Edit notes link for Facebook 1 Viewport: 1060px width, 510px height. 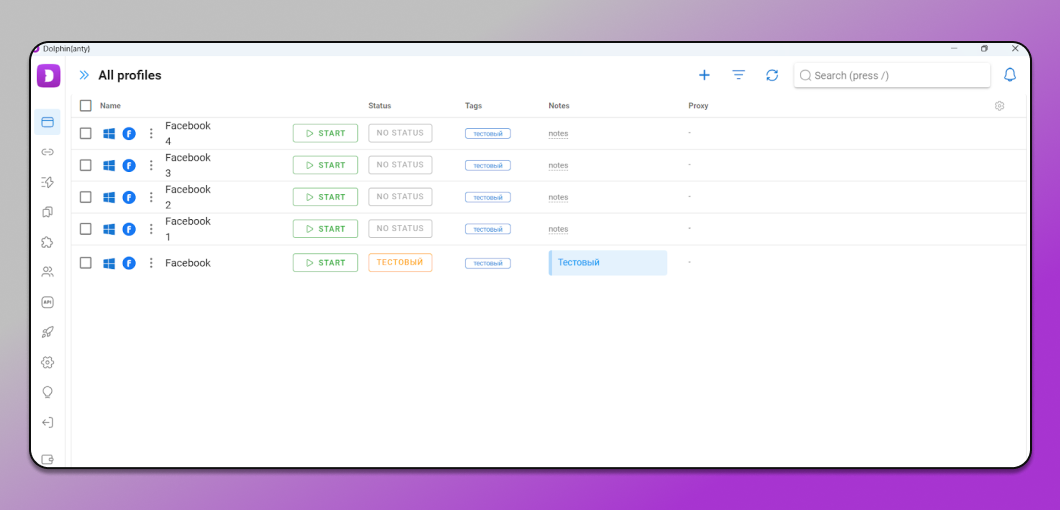point(558,229)
